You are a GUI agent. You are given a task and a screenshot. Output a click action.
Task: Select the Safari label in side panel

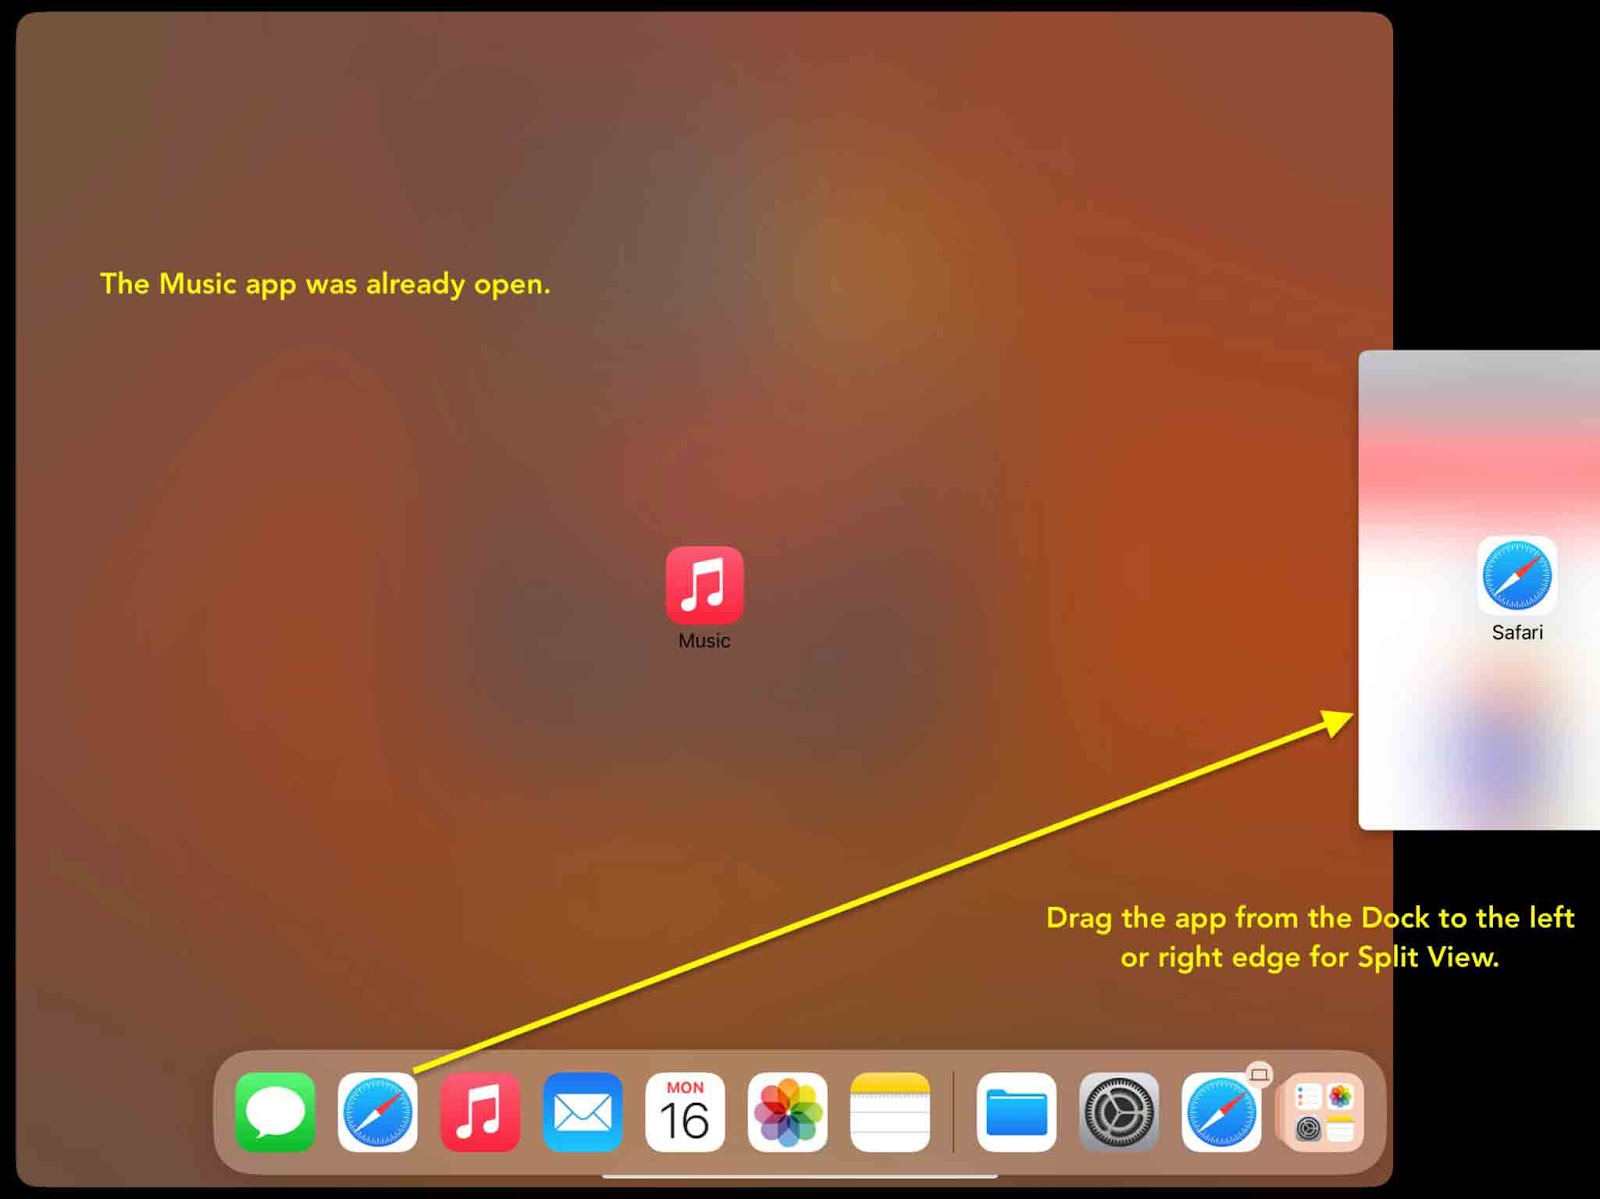[x=1517, y=632]
